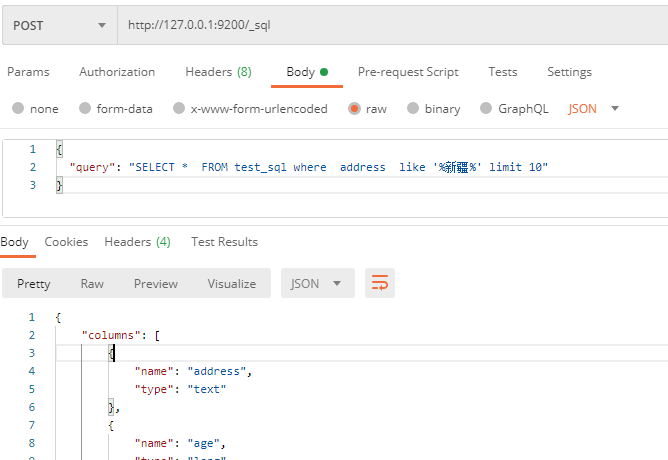Switch to the request Settings tab
The image size is (668, 460).
569,72
